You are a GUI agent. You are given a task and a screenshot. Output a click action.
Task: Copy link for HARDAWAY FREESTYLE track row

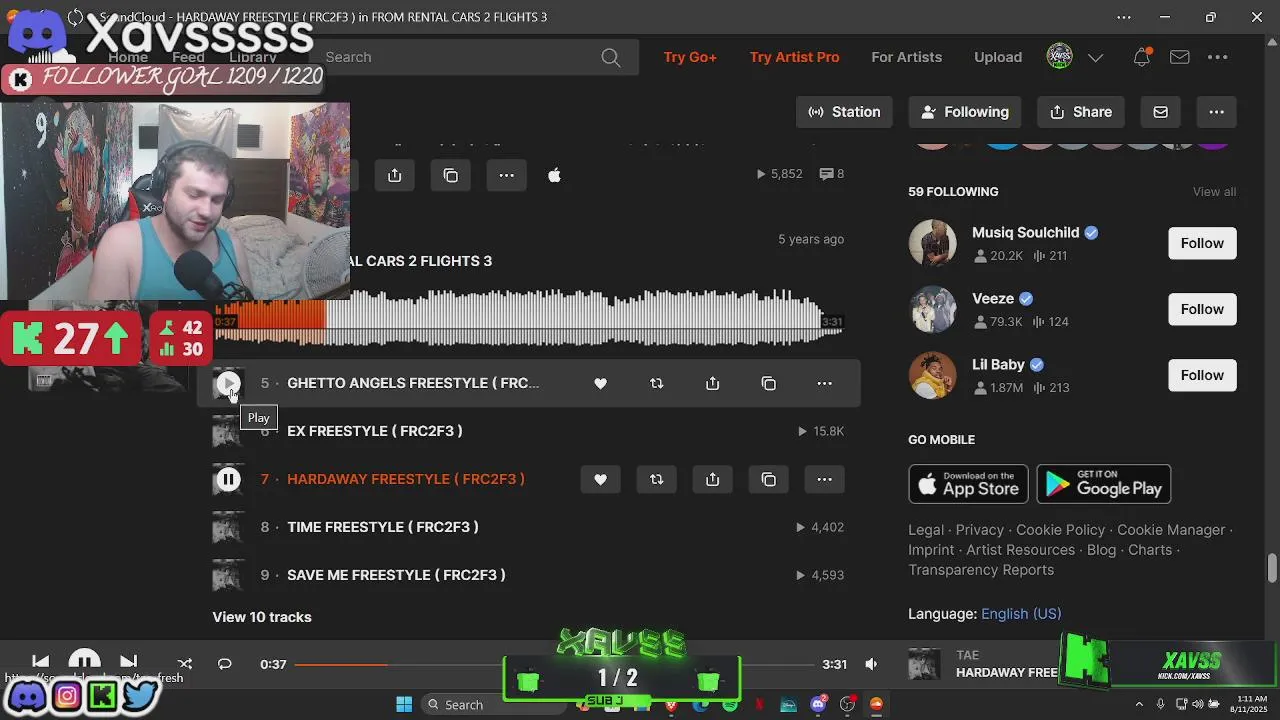click(x=768, y=479)
